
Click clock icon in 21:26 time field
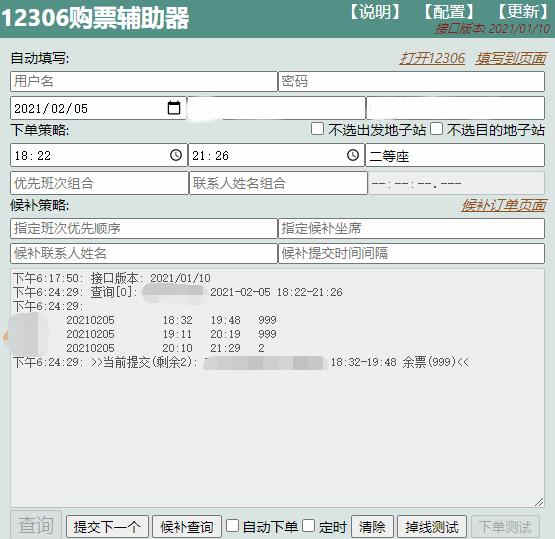(353, 155)
